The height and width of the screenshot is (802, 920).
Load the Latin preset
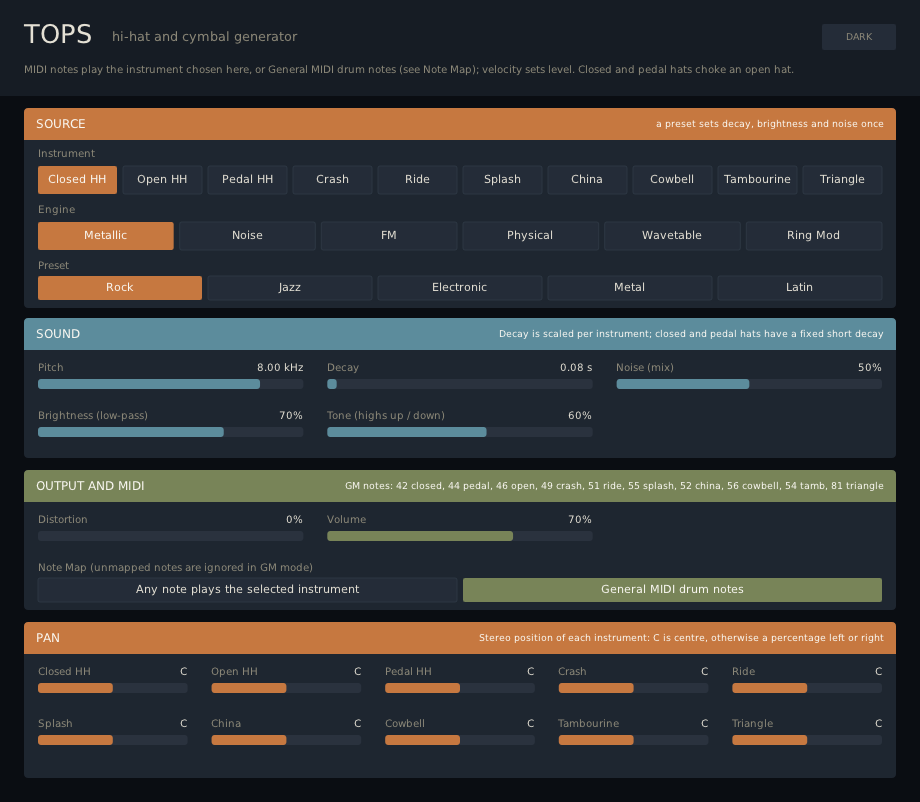coord(799,287)
